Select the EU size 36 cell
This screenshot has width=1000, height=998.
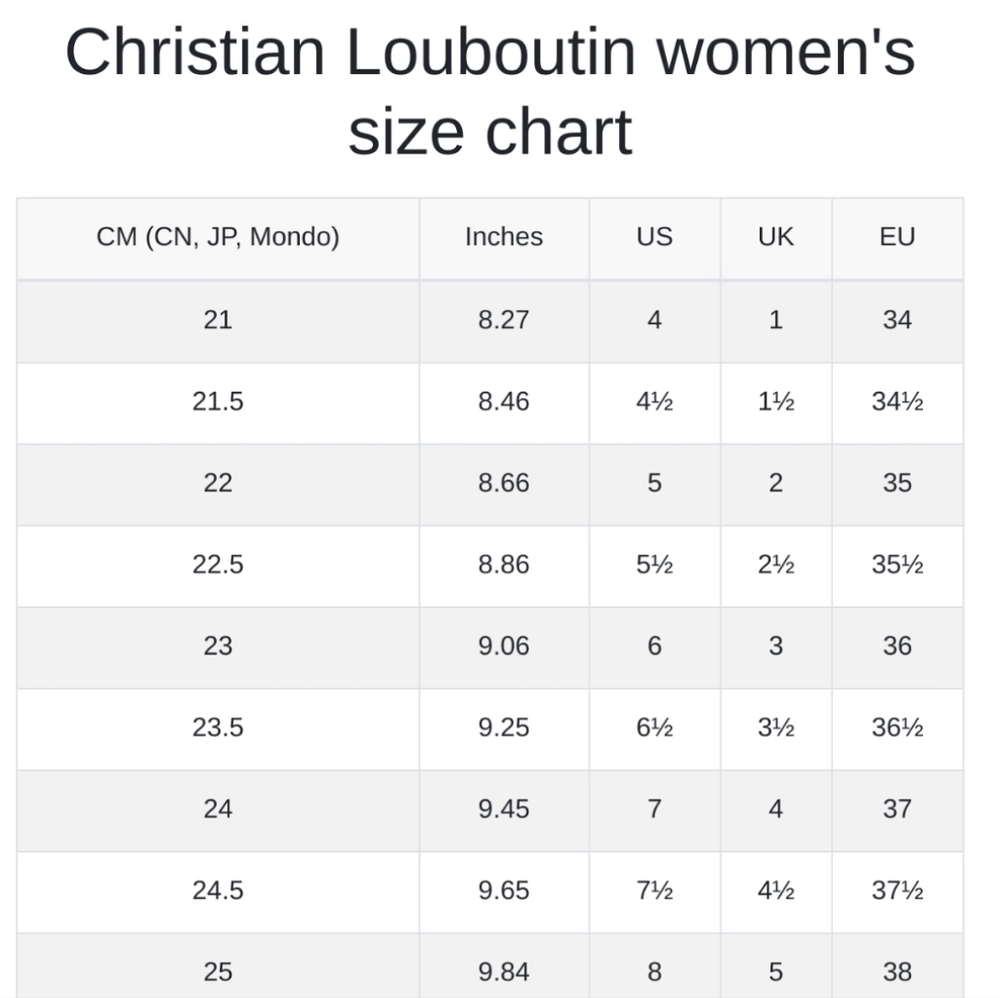click(x=897, y=646)
